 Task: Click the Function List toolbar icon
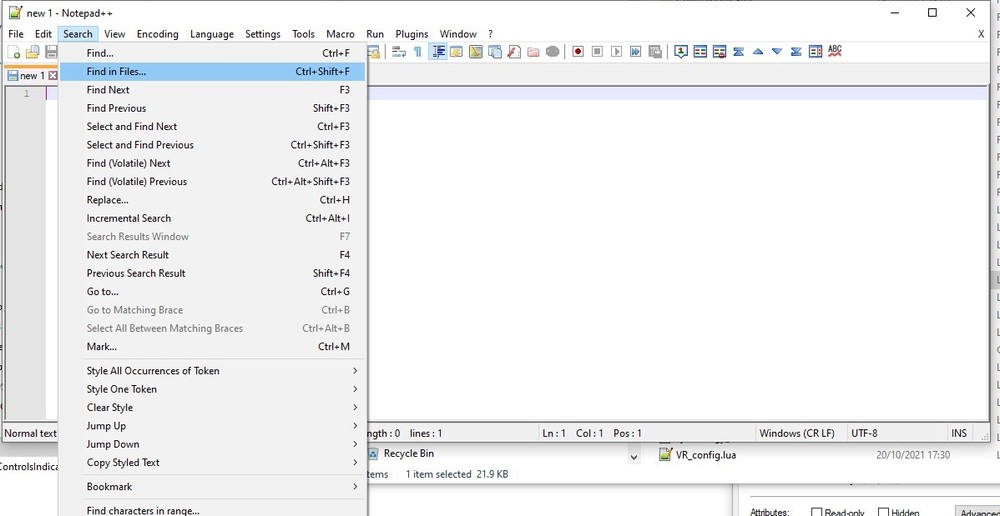[x=514, y=52]
